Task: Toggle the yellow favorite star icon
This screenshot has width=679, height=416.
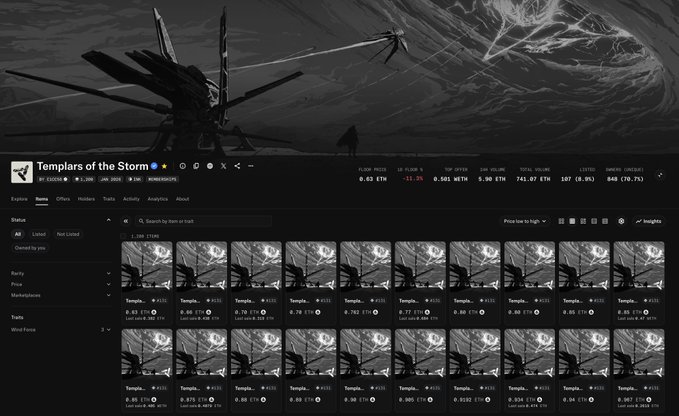Action: coord(164,166)
